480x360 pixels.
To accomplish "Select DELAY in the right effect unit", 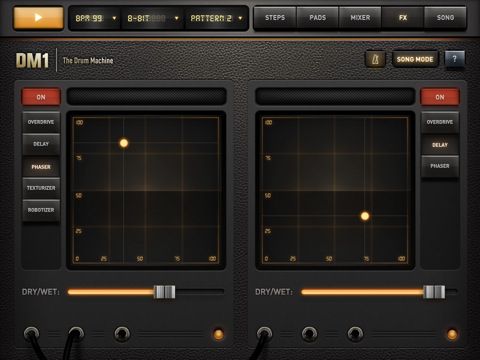I will click(440, 145).
